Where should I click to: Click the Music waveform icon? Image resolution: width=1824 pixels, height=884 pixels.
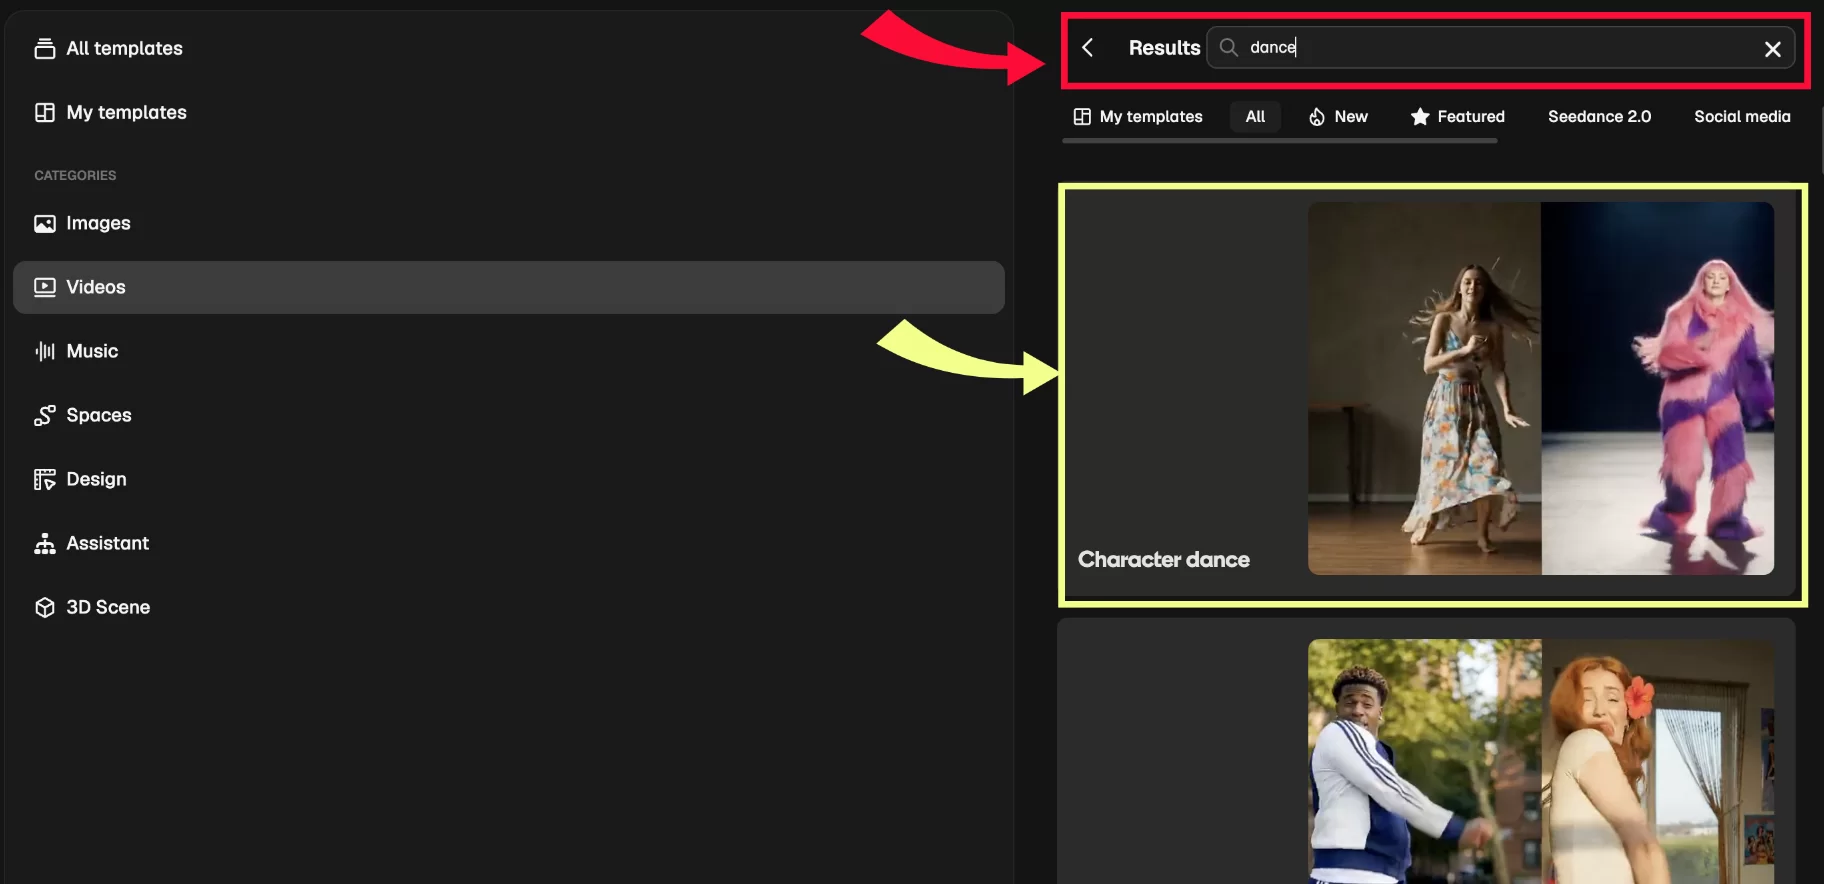click(44, 351)
